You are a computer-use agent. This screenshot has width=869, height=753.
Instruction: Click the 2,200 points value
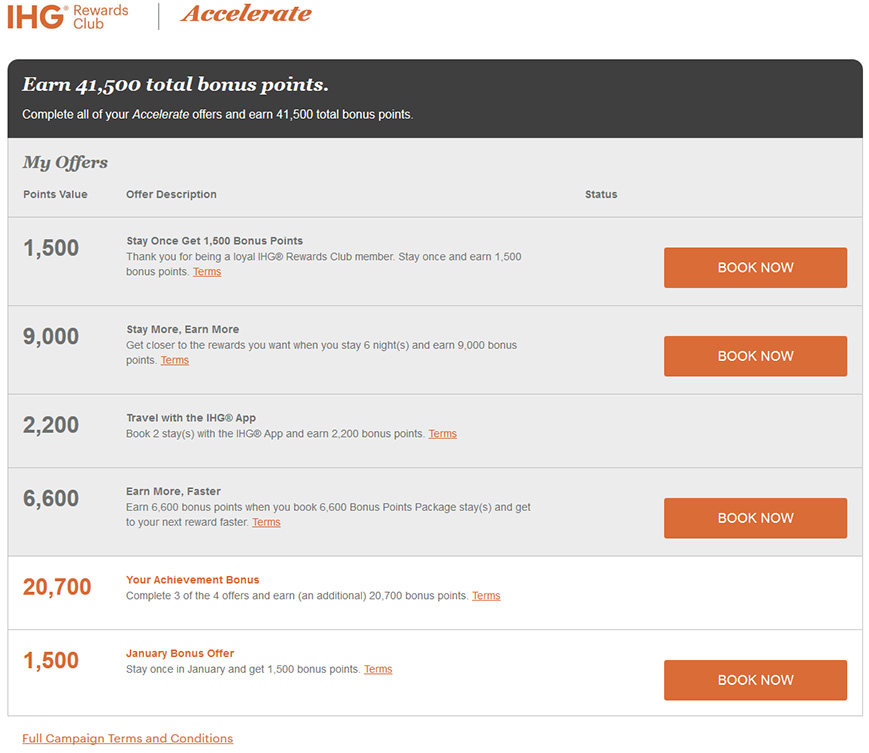50,425
